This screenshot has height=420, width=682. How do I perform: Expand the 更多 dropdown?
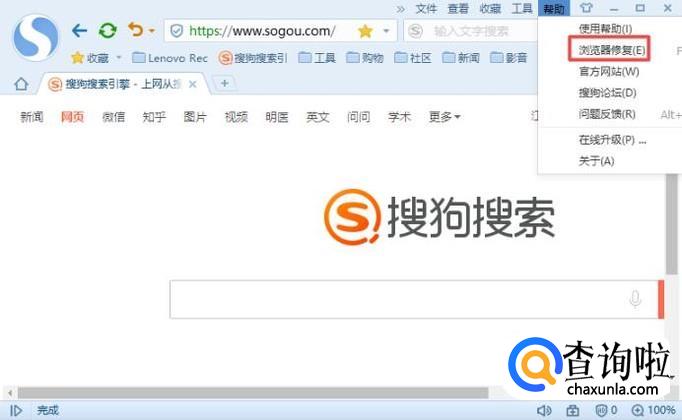coord(444,117)
